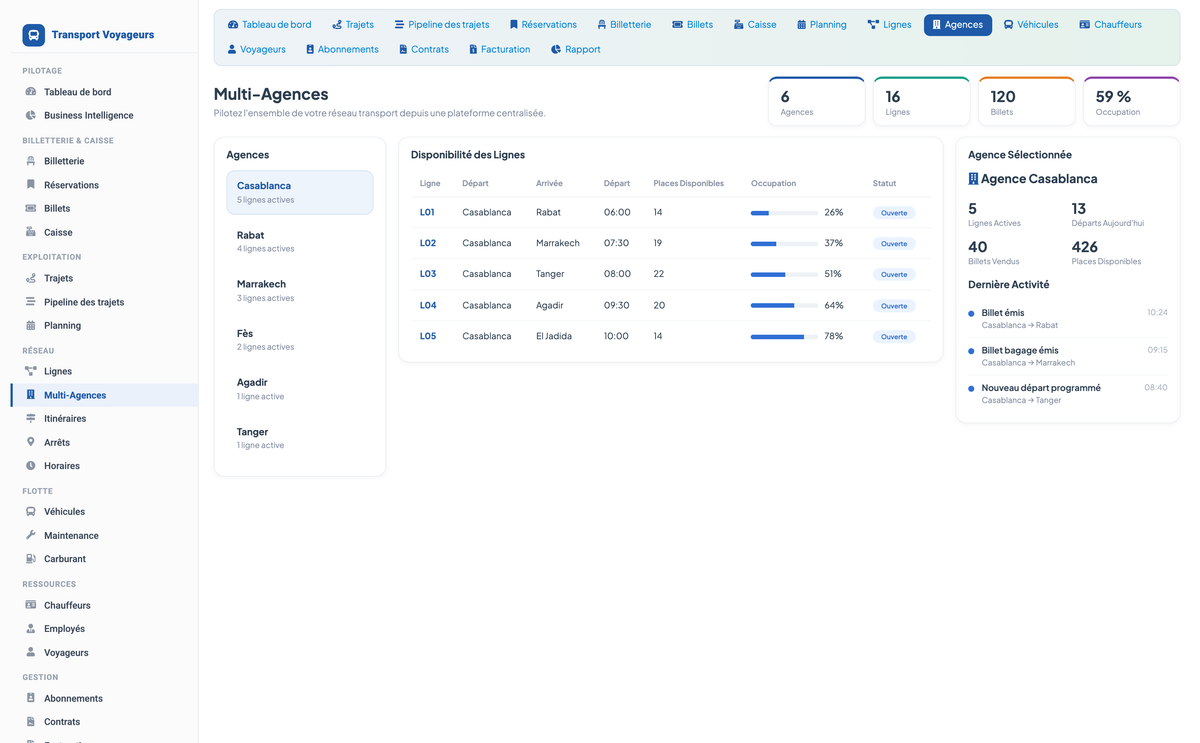Open the Tableau de bord top tab
1200x743 pixels.
[269, 24]
